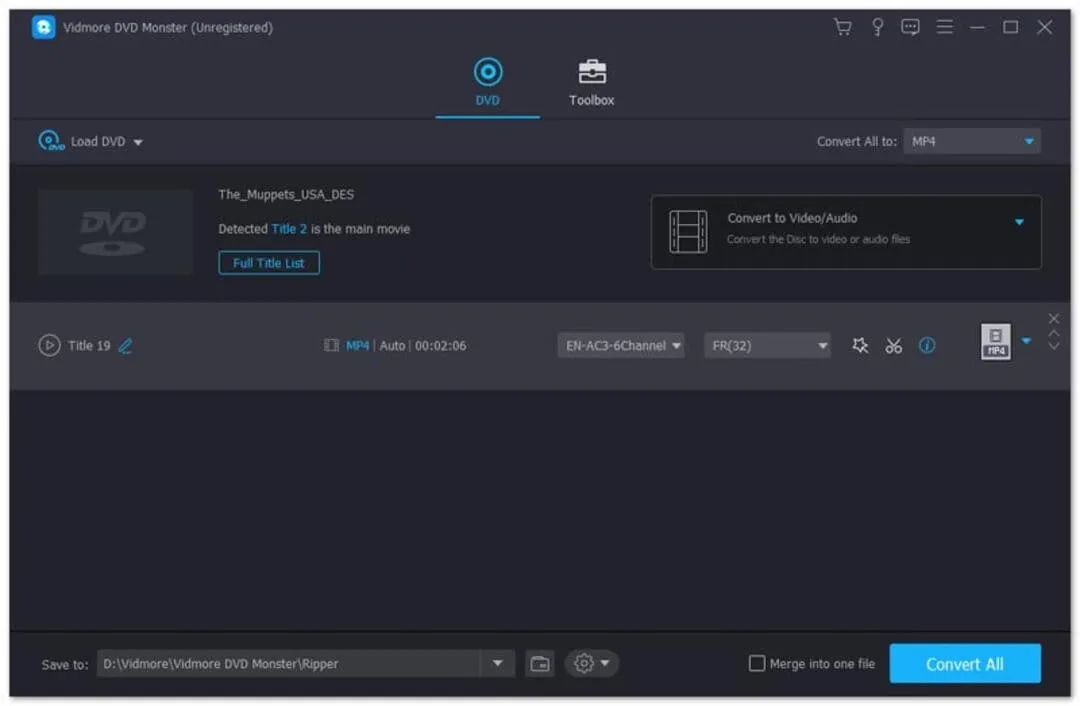
Task: Click the info icon for media details
Action: click(x=927, y=345)
